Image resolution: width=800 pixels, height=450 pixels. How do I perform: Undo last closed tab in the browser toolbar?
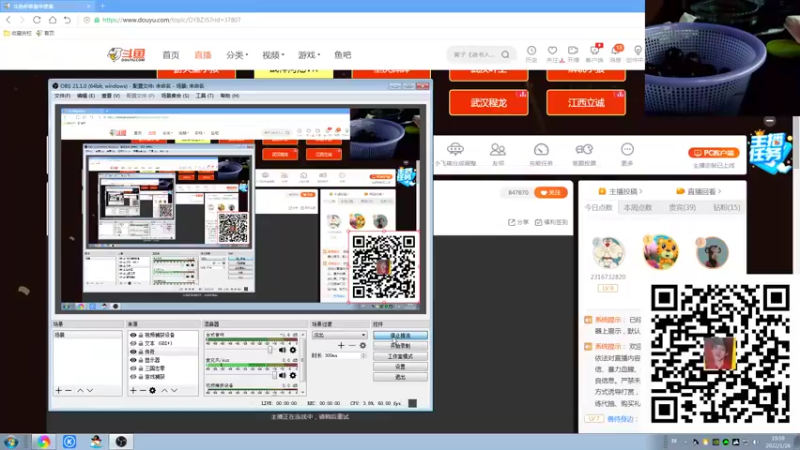click(x=67, y=20)
